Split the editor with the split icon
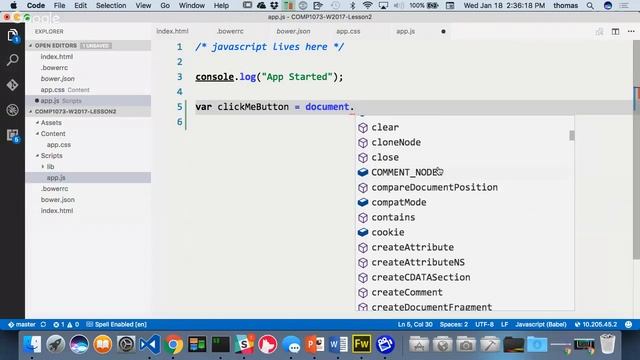 615,31
